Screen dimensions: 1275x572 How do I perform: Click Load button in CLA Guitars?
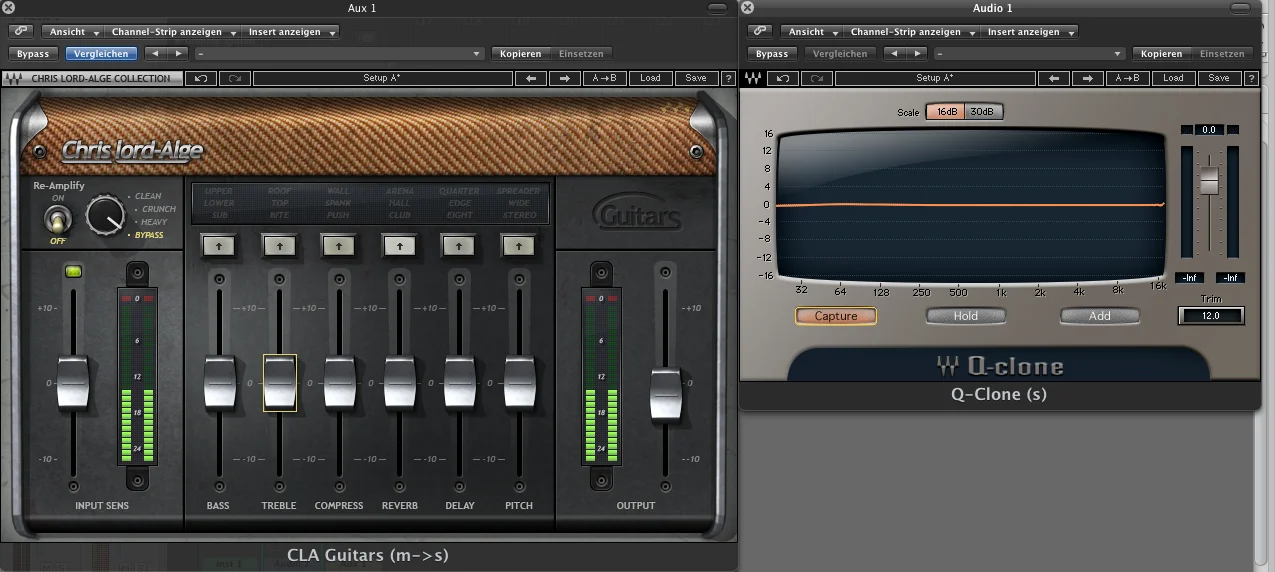pos(650,78)
